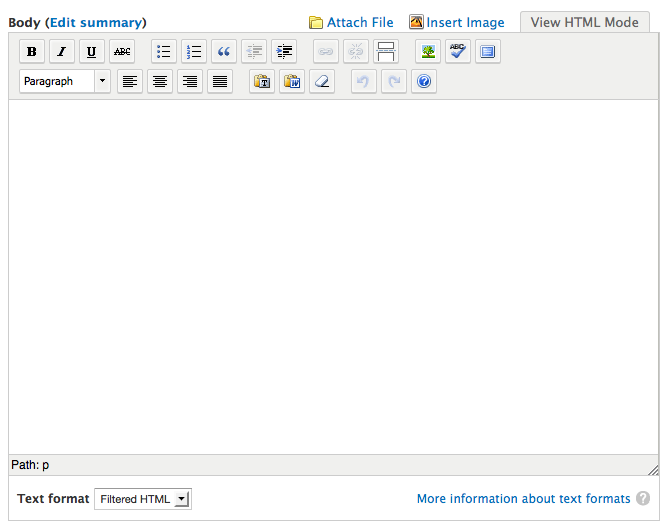Click the fullscreen toggle icon
668x529 pixels.
488,52
